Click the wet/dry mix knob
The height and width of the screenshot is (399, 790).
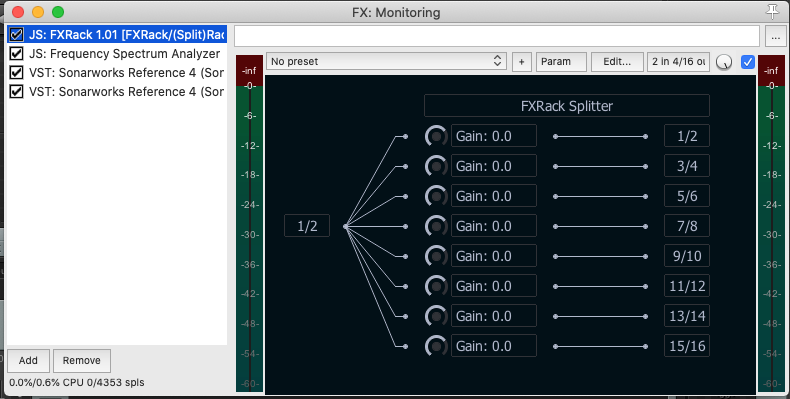[724, 62]
